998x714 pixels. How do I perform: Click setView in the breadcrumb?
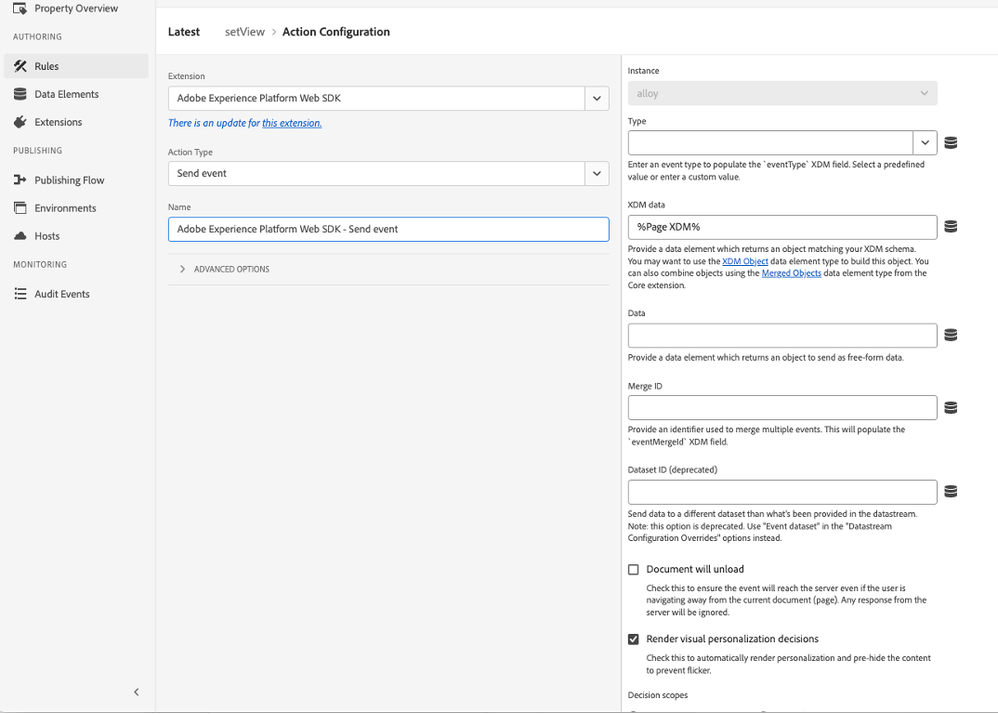point(245,32)
